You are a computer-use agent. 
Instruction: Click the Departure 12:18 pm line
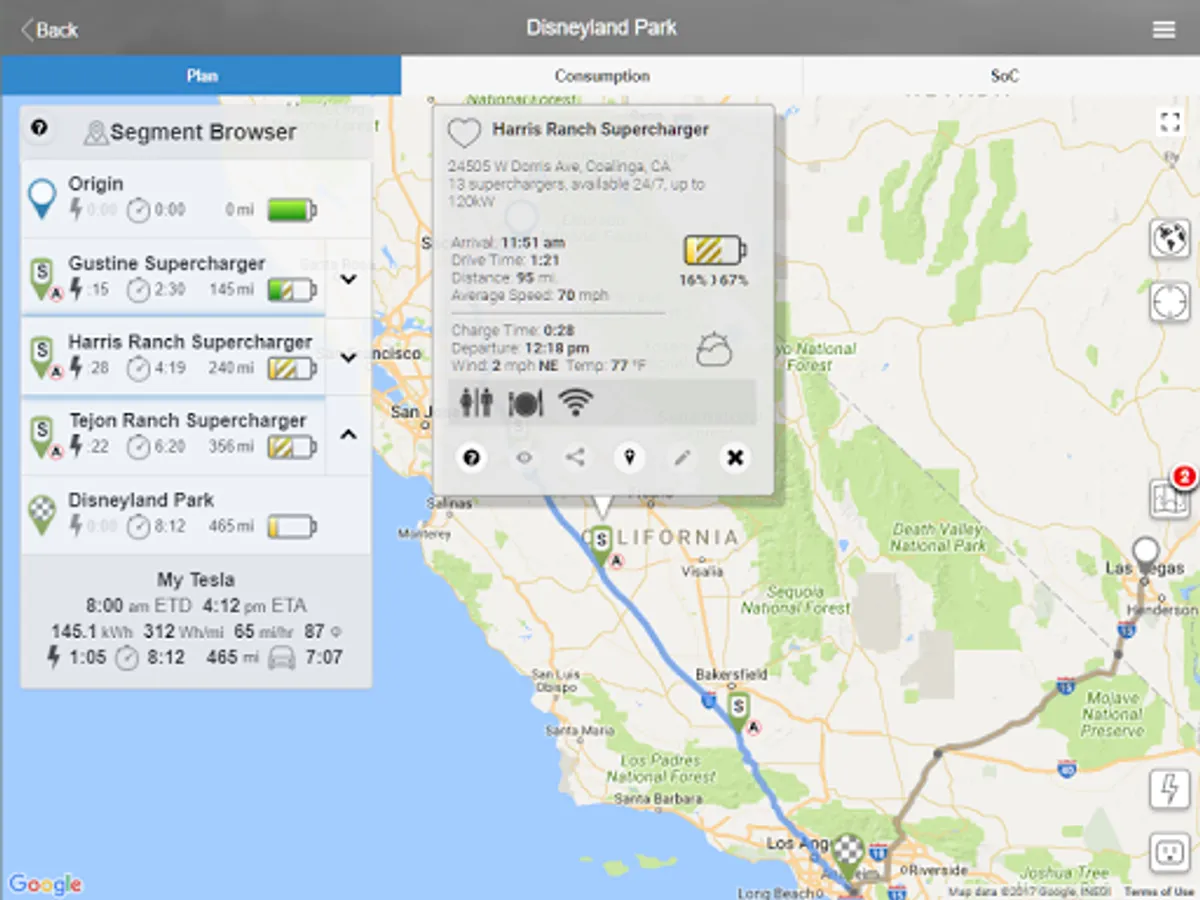point(520,348)
